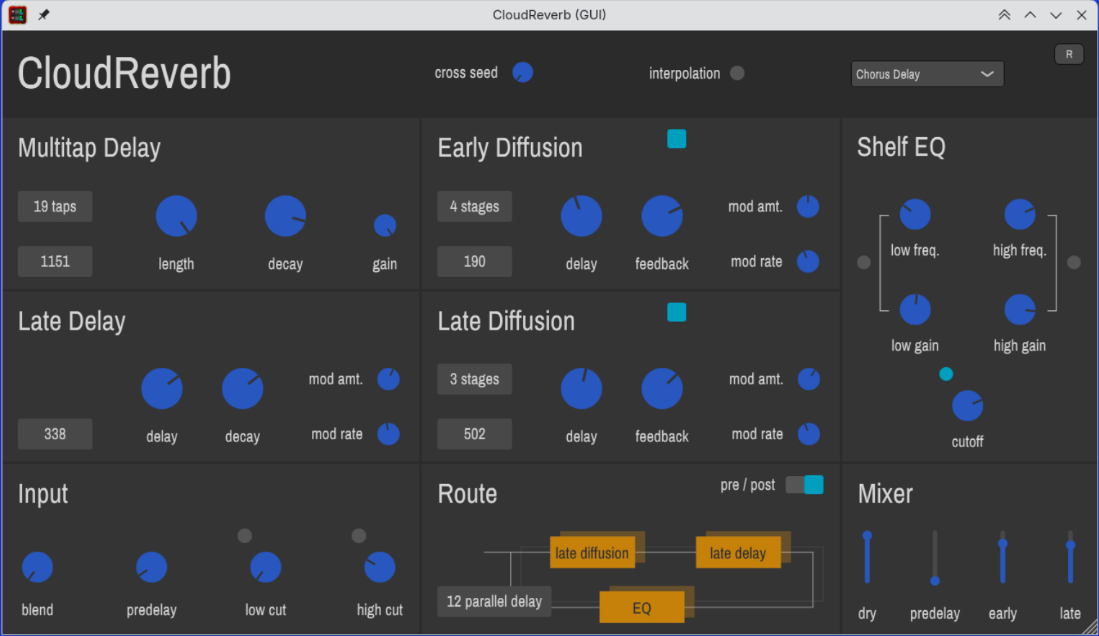
Task: Click Early Diffusion mod rate knob
Action: click(x=808, y=261)
